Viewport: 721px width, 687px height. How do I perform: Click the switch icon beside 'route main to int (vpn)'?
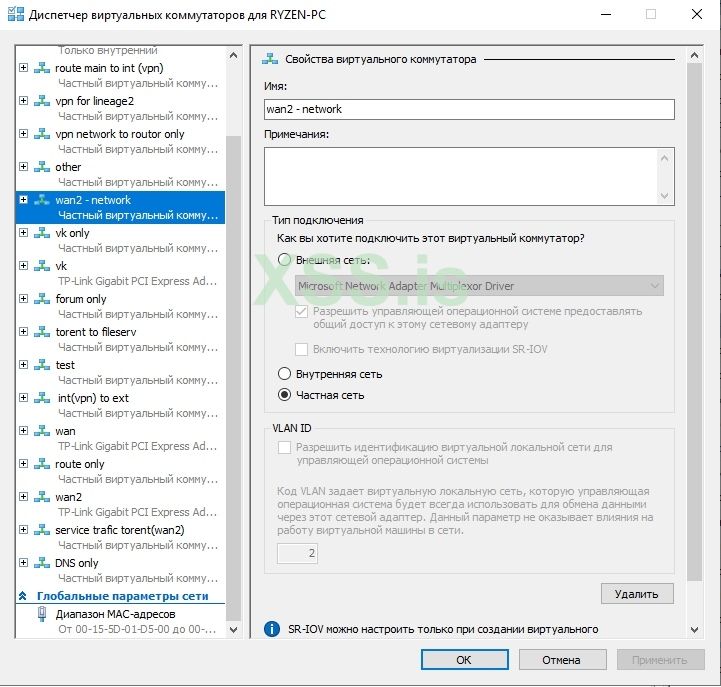point(42,68)
